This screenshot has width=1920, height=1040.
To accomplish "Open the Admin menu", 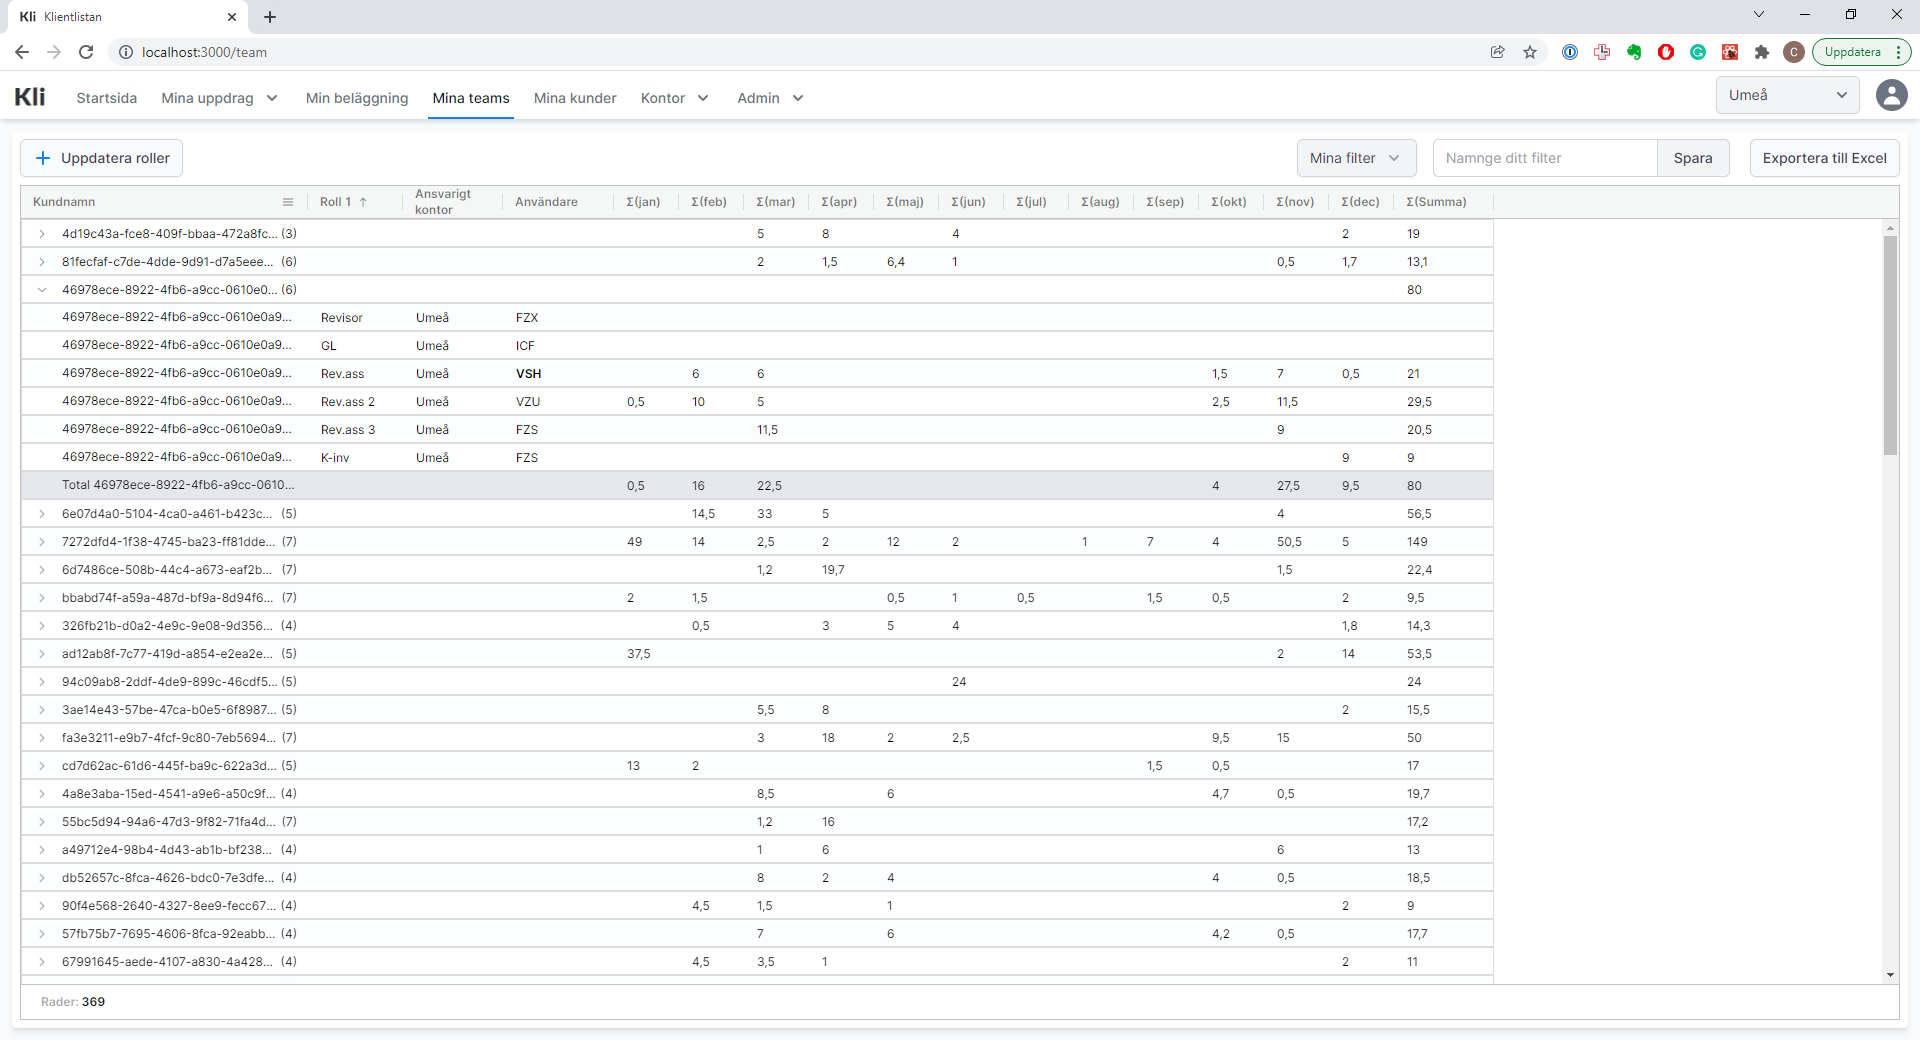I will (769, 98).
